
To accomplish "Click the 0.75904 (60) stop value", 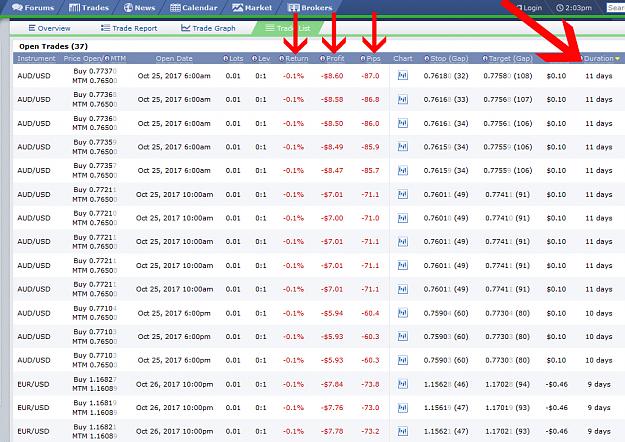I will tap(446, 313).
